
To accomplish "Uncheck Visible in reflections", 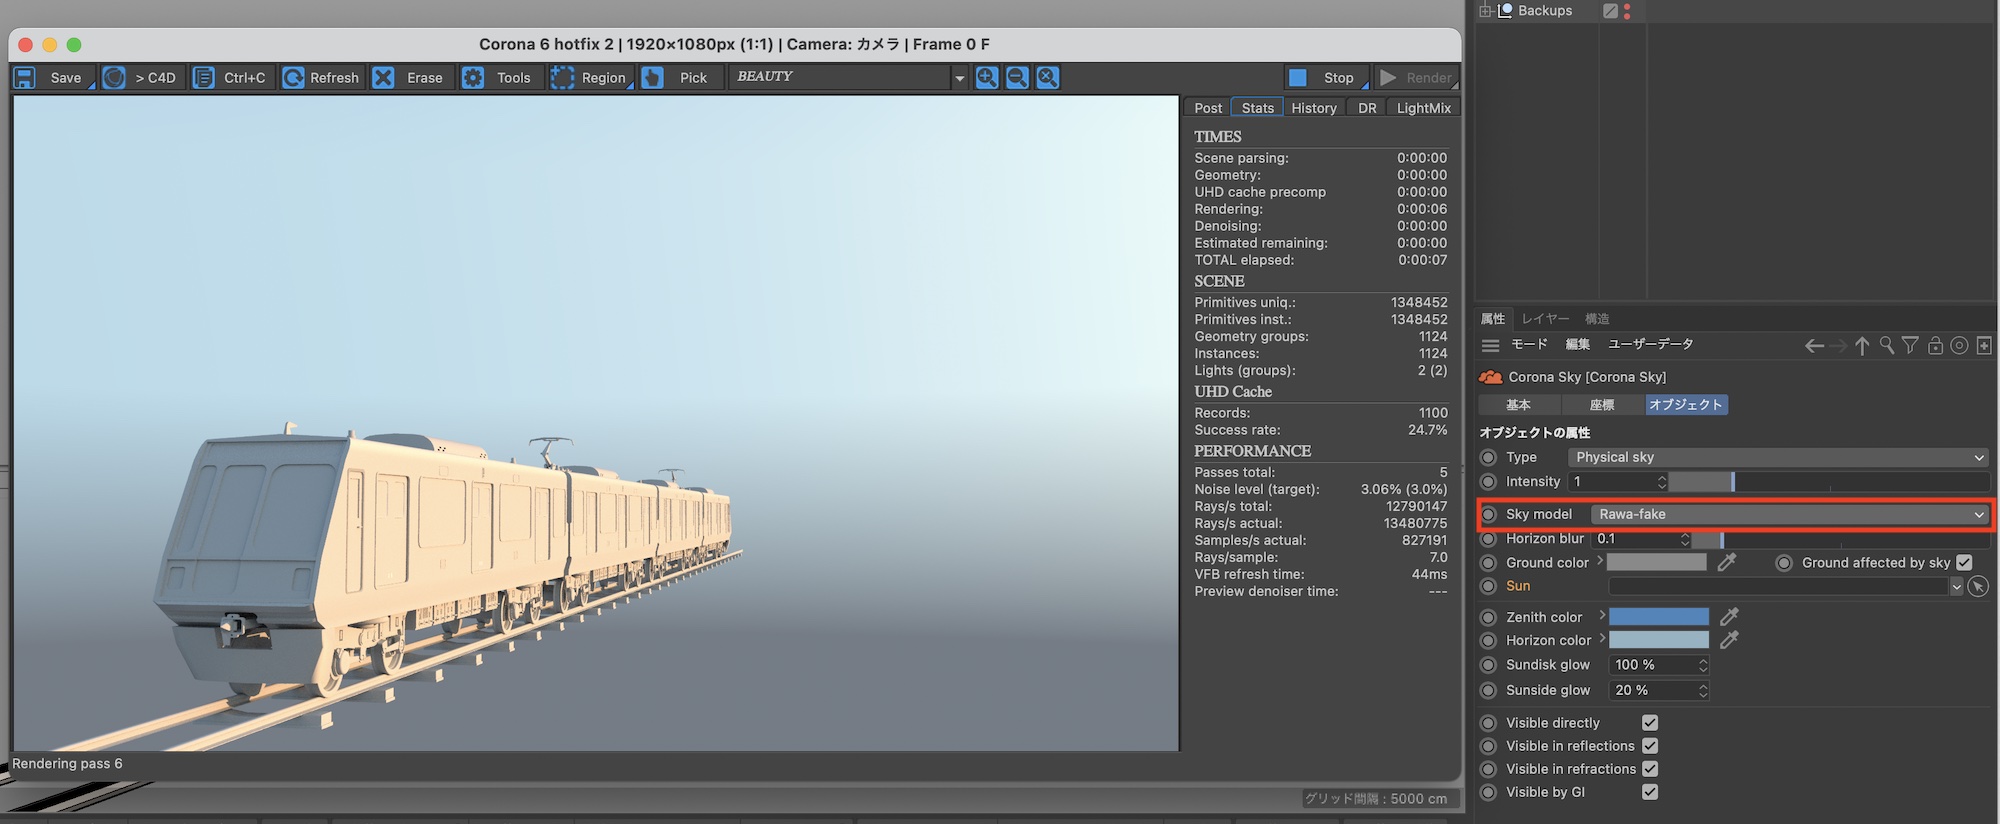I will [x=1650, y=746].
